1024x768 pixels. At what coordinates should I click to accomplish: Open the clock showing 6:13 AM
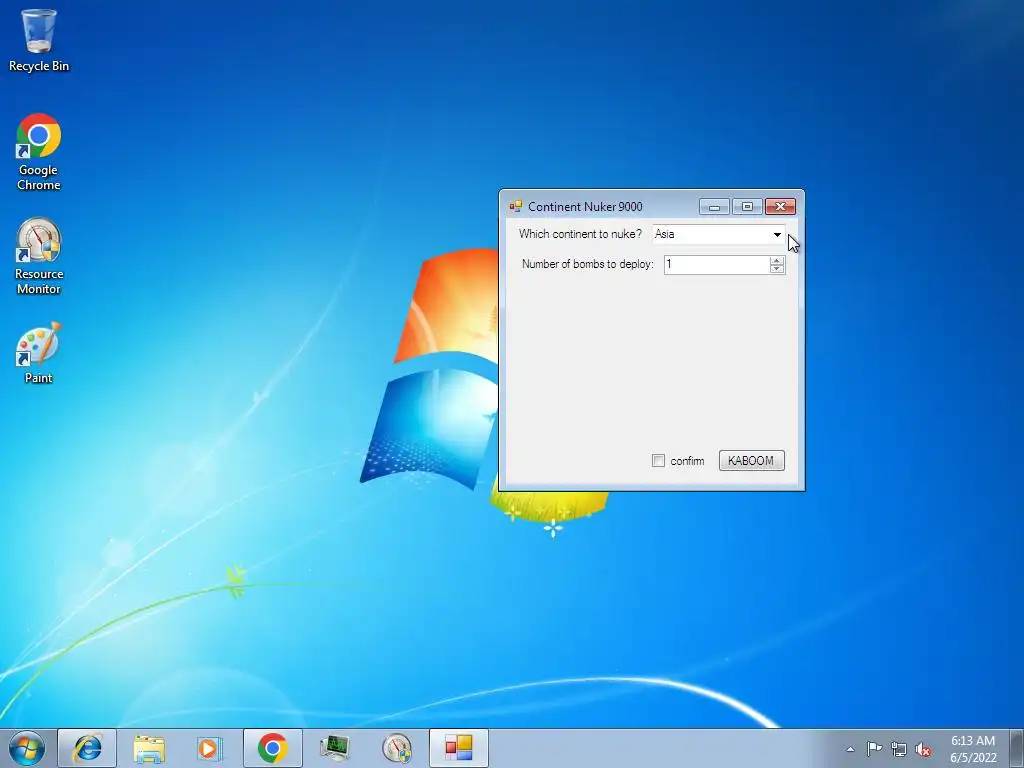coord(973,749)
